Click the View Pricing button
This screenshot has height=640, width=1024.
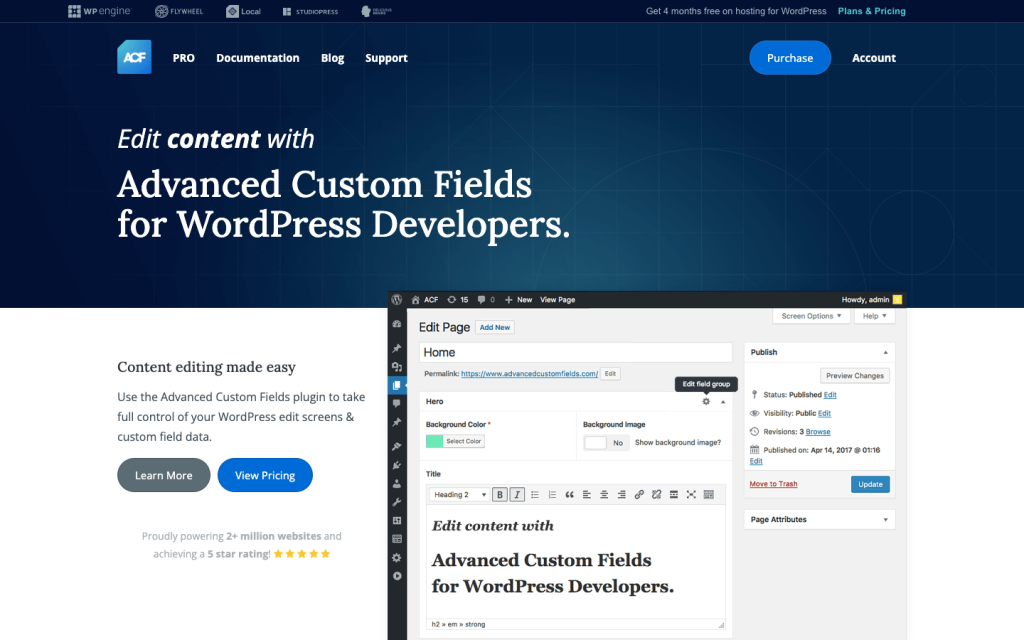(265, 475)
